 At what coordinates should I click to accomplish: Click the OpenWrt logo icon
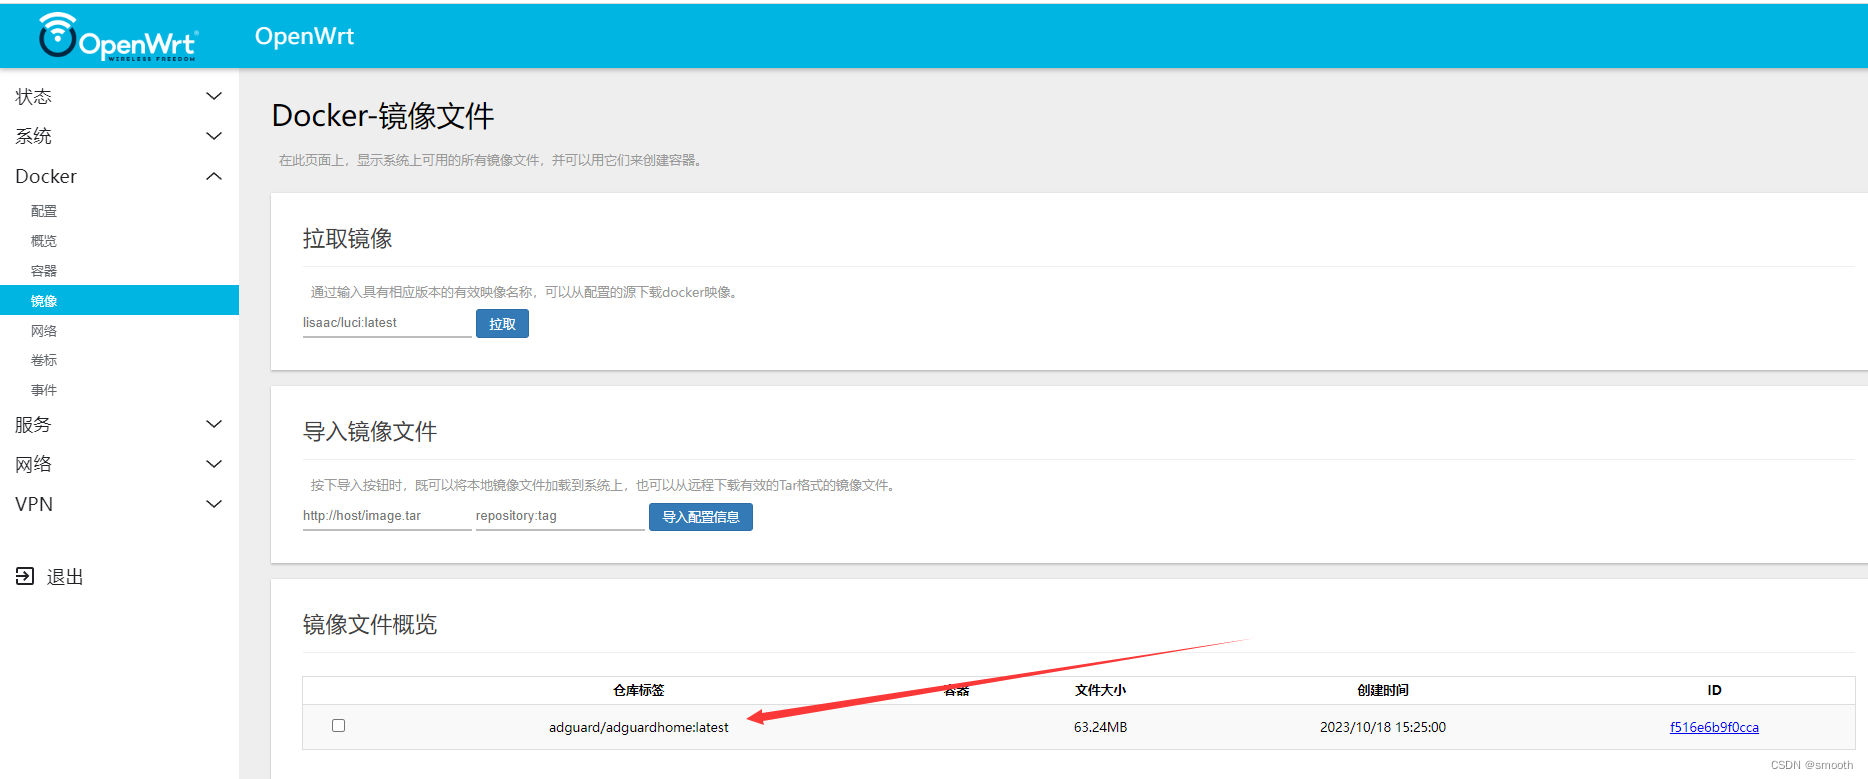click(117, 37)
